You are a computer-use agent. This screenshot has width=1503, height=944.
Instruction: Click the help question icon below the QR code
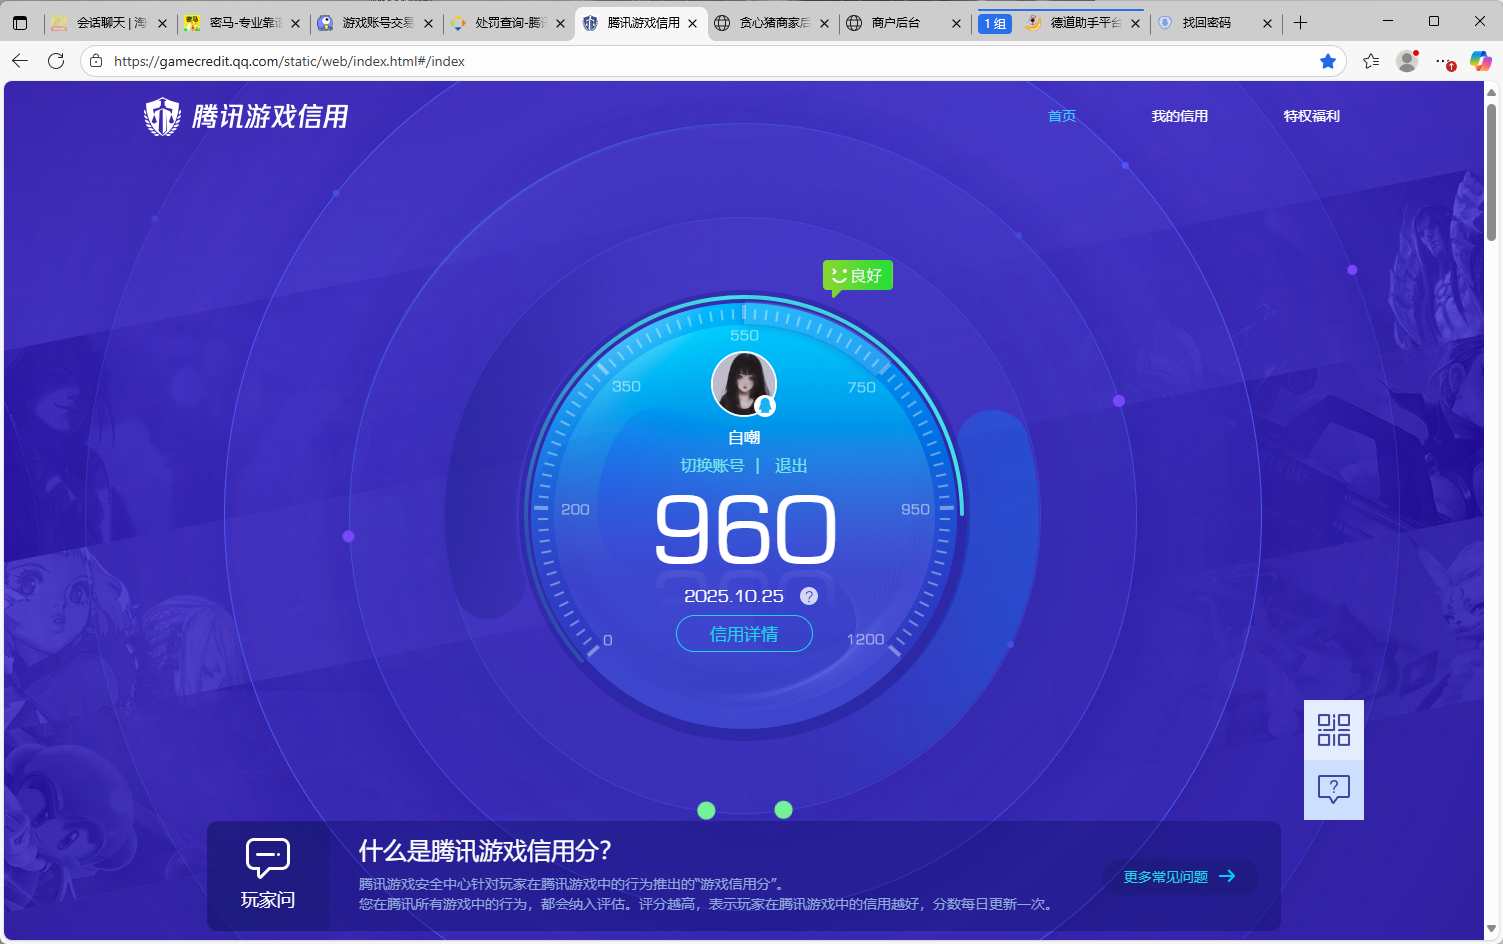coord(1333,790)
